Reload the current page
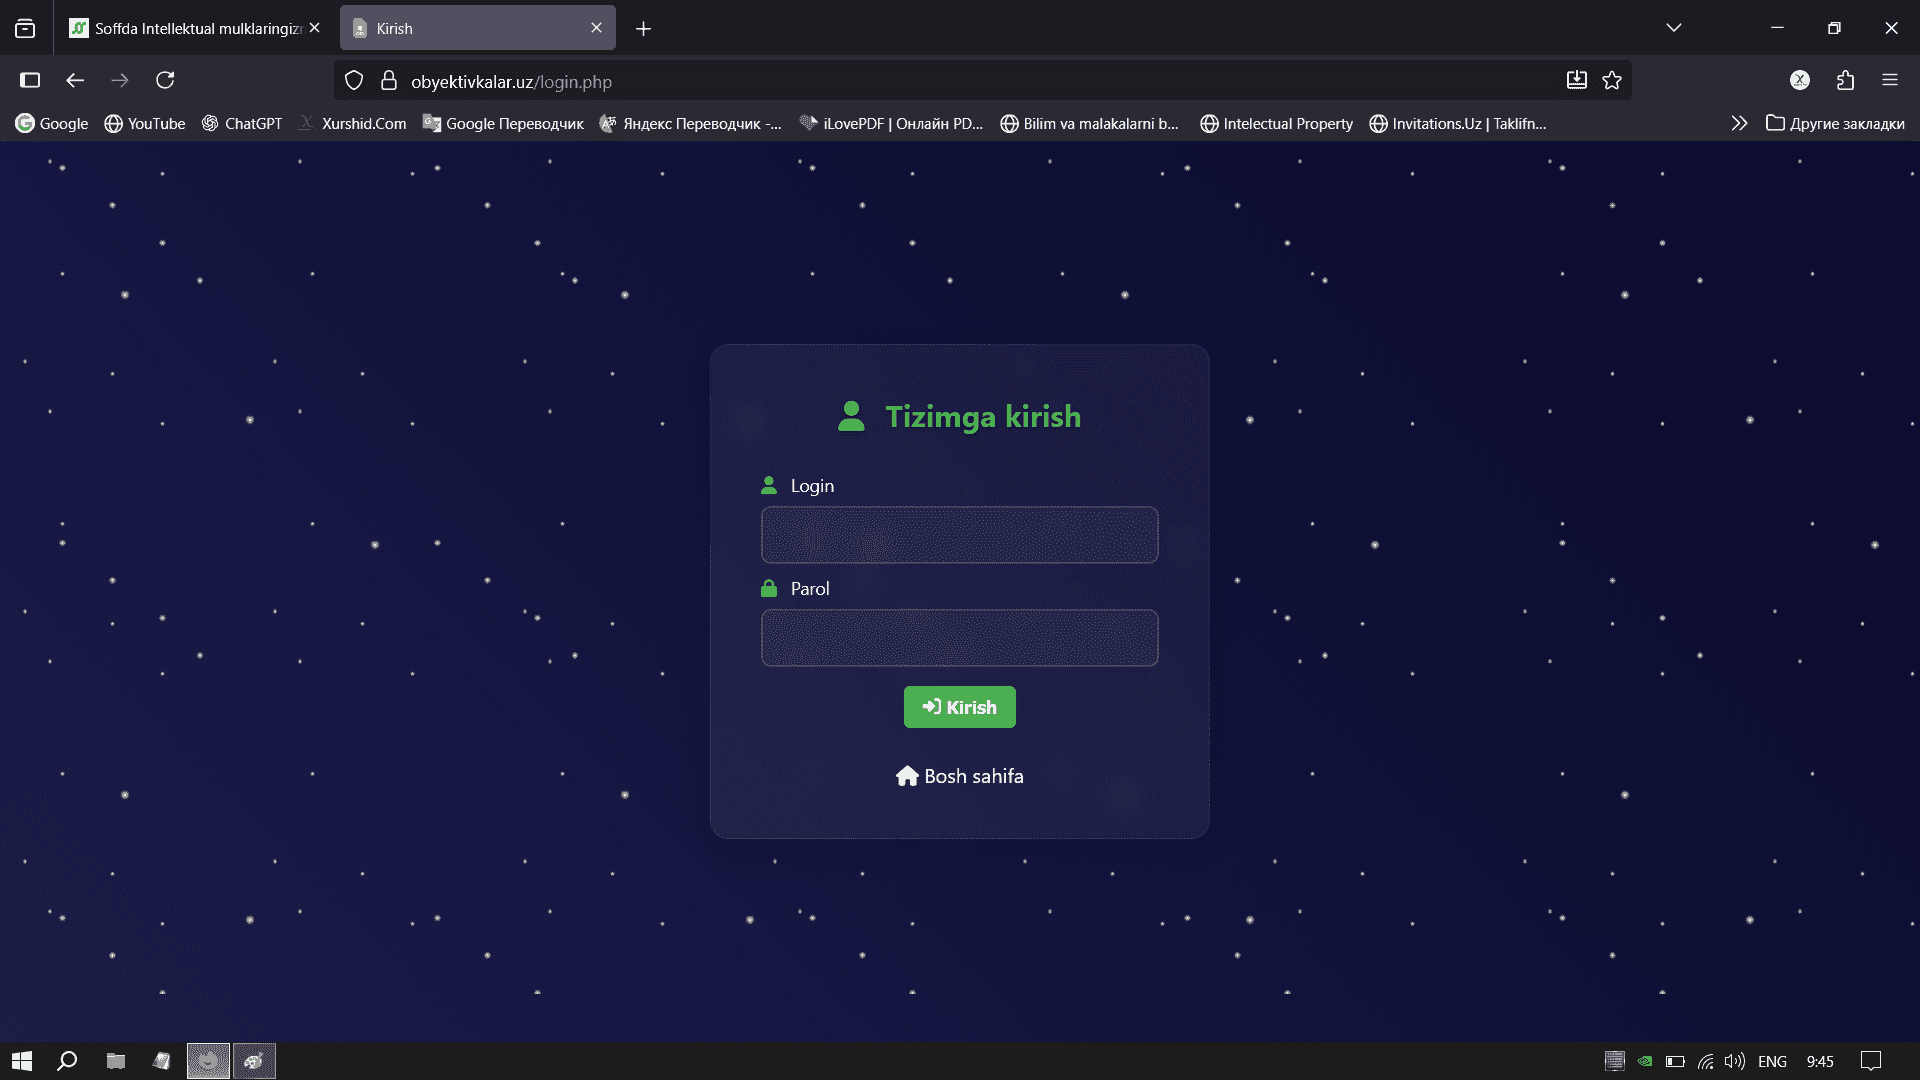The height and width of the screenshot is (1080, 1920). click(165, 80)
